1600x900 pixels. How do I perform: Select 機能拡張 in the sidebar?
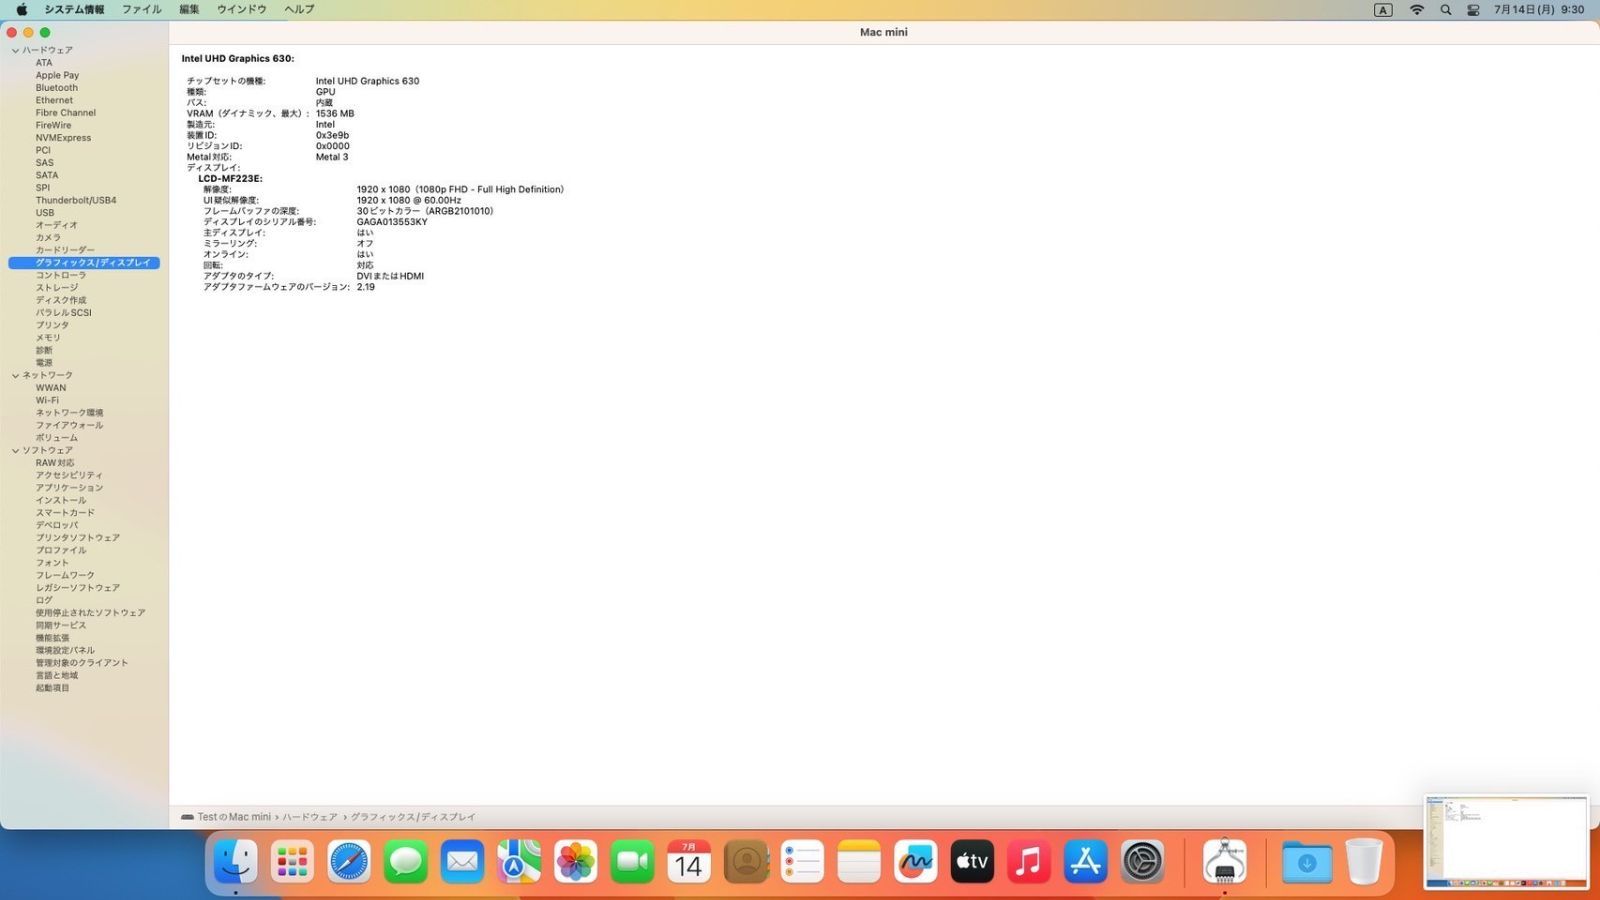pos(52,638)
